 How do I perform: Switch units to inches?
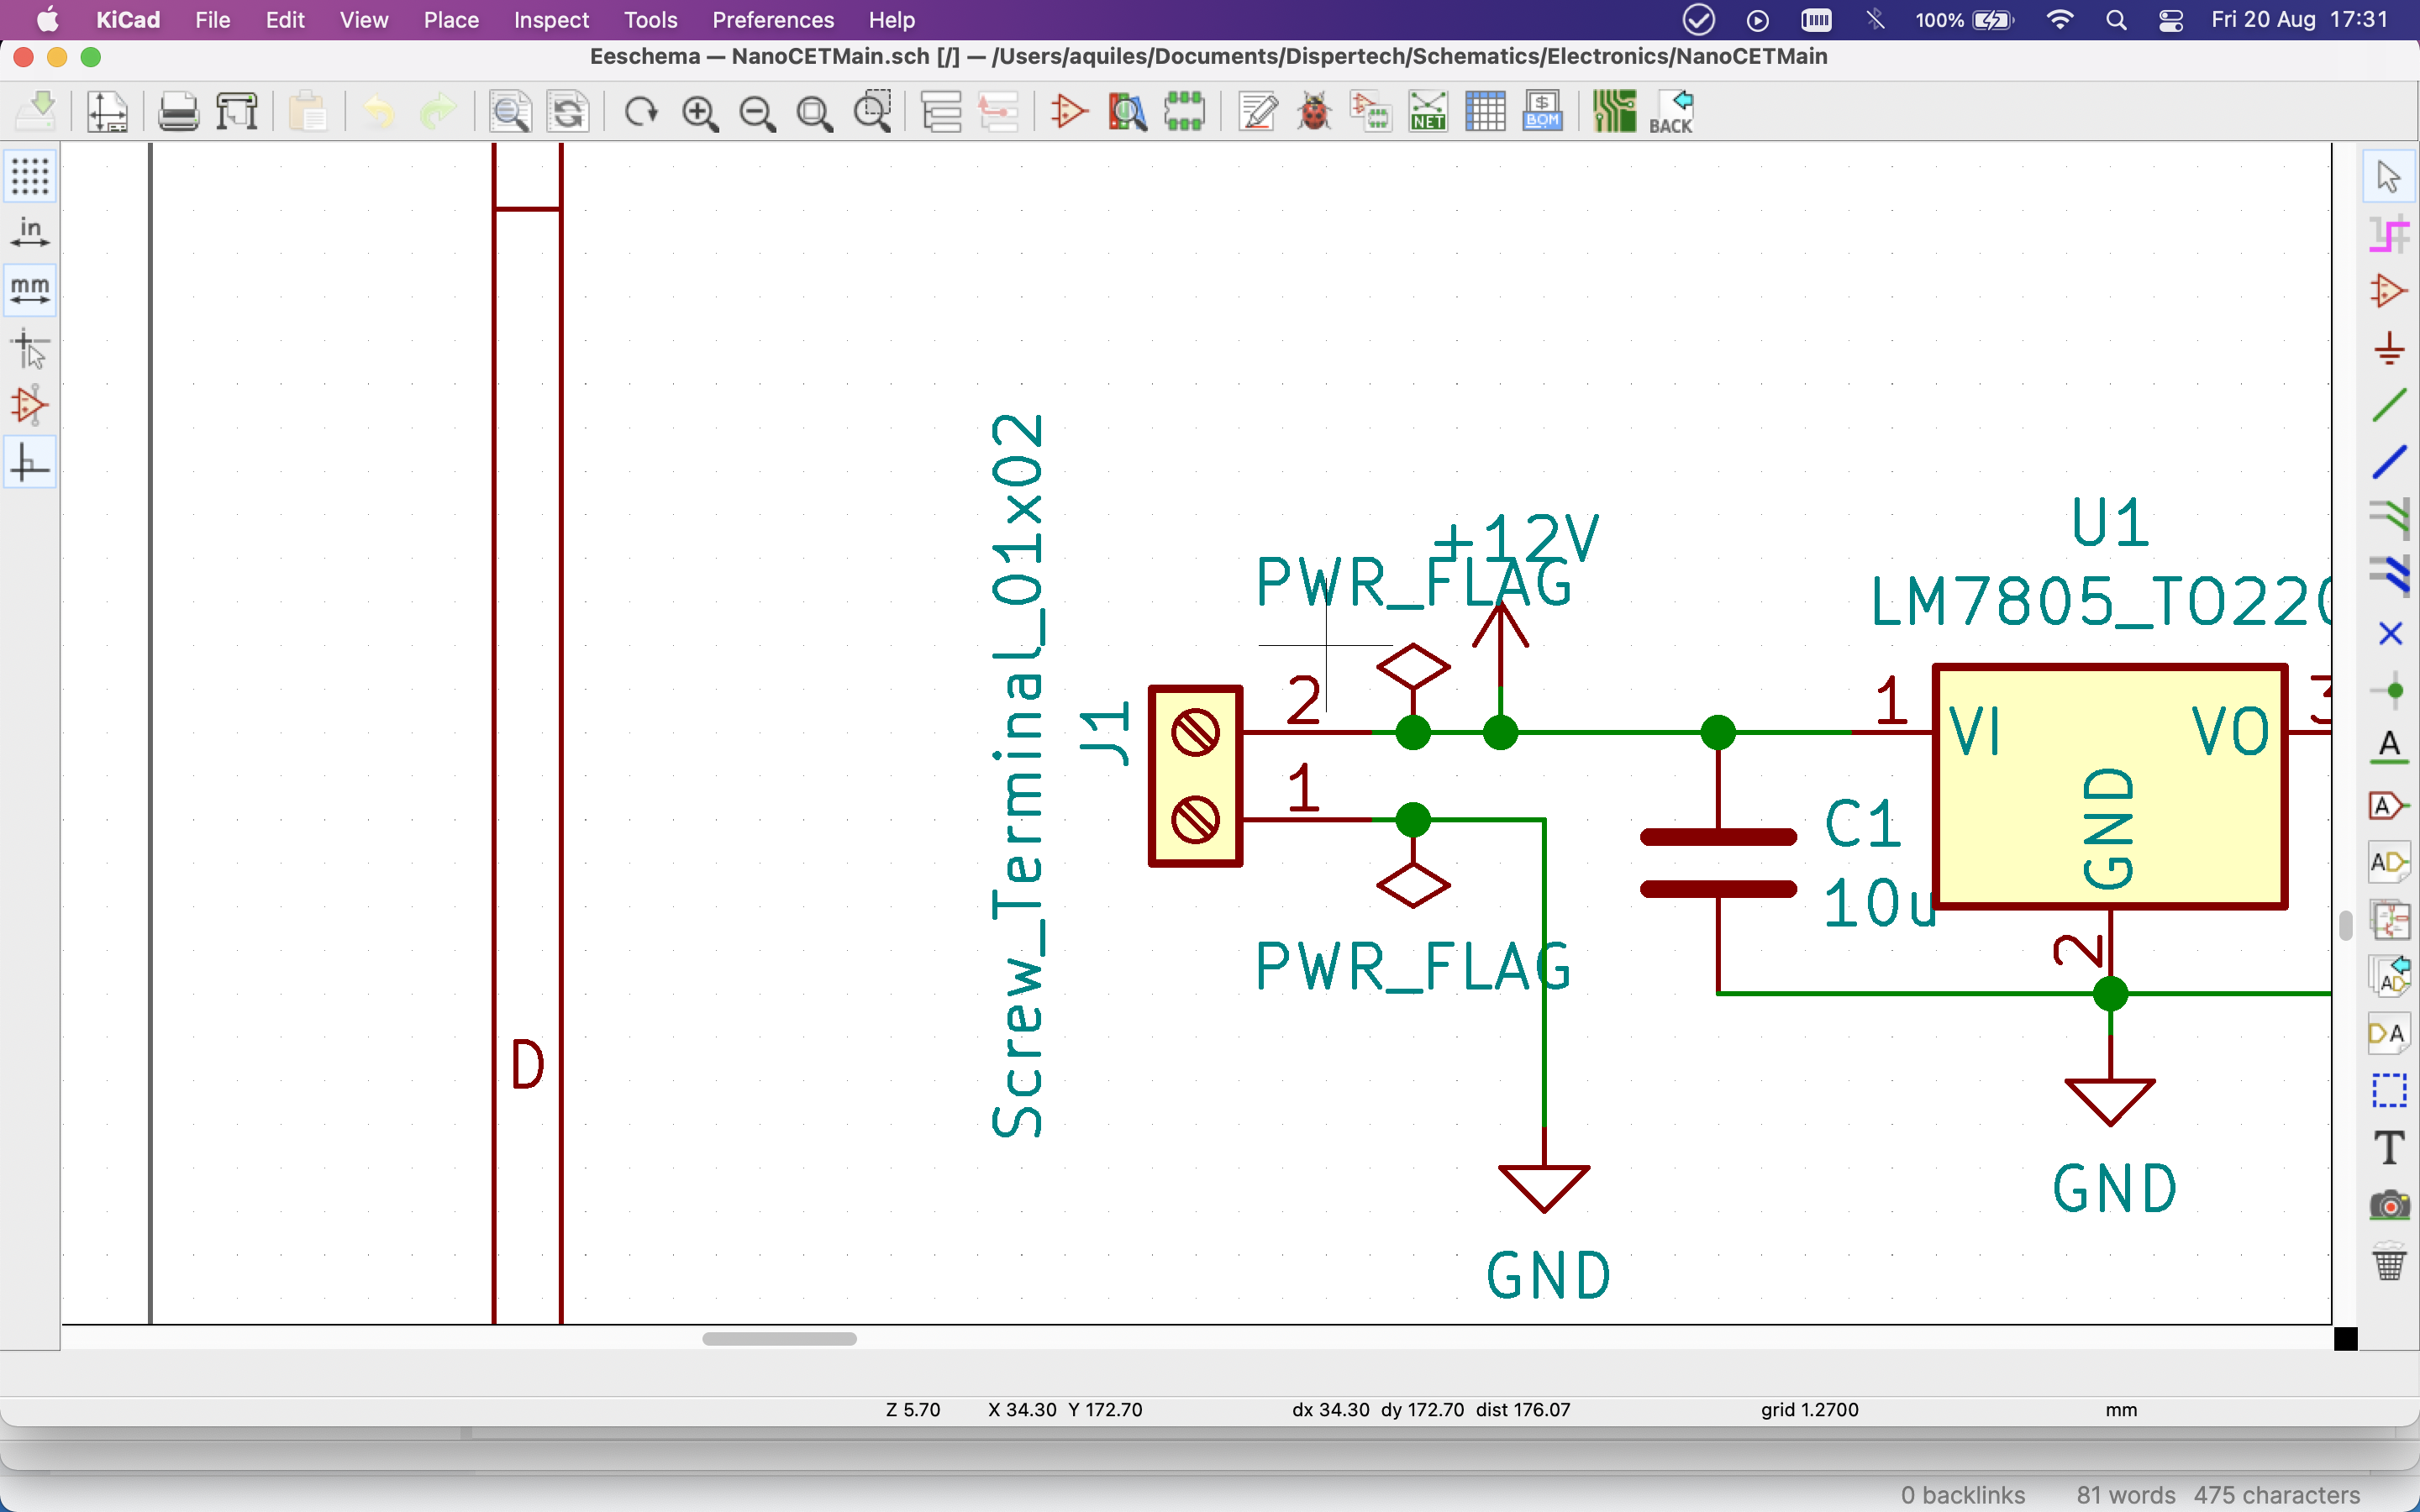click(x=30, y=233)
